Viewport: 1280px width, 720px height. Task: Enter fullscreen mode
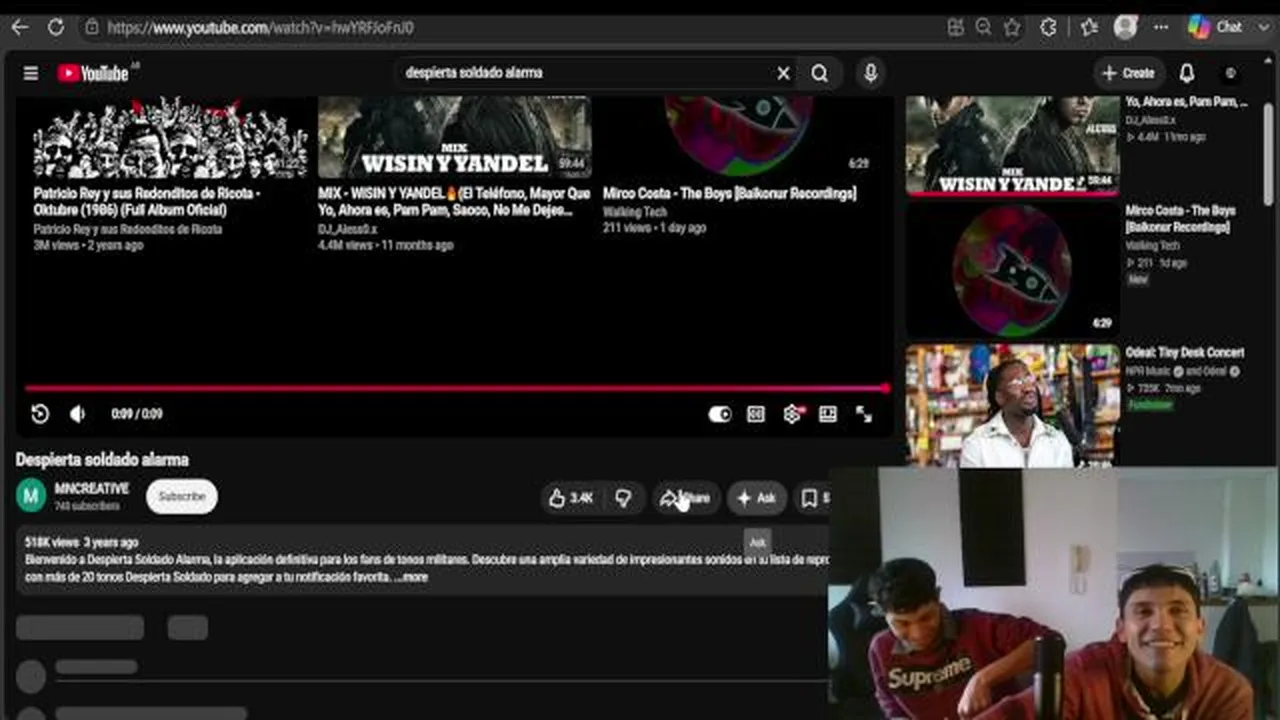[x=864, y=414]
